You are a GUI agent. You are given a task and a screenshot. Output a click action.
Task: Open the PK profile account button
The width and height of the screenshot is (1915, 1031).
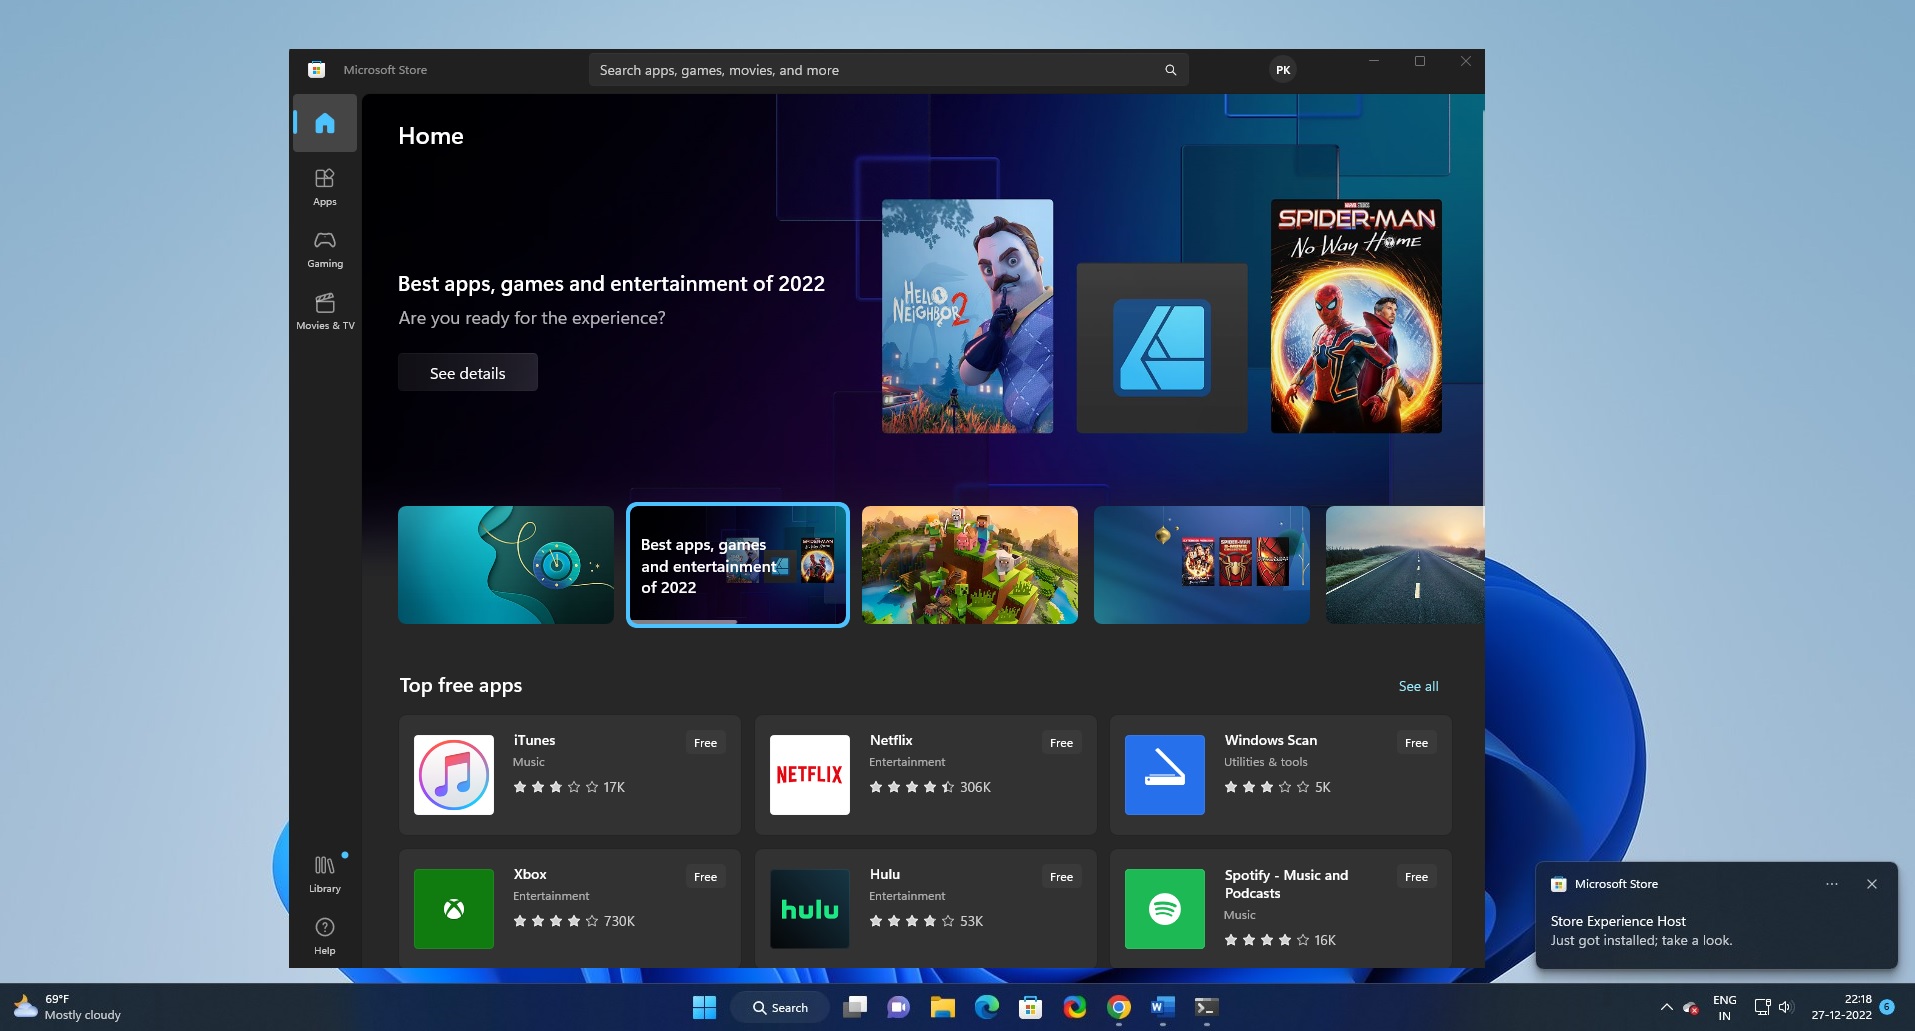[x=1283, y=70]
